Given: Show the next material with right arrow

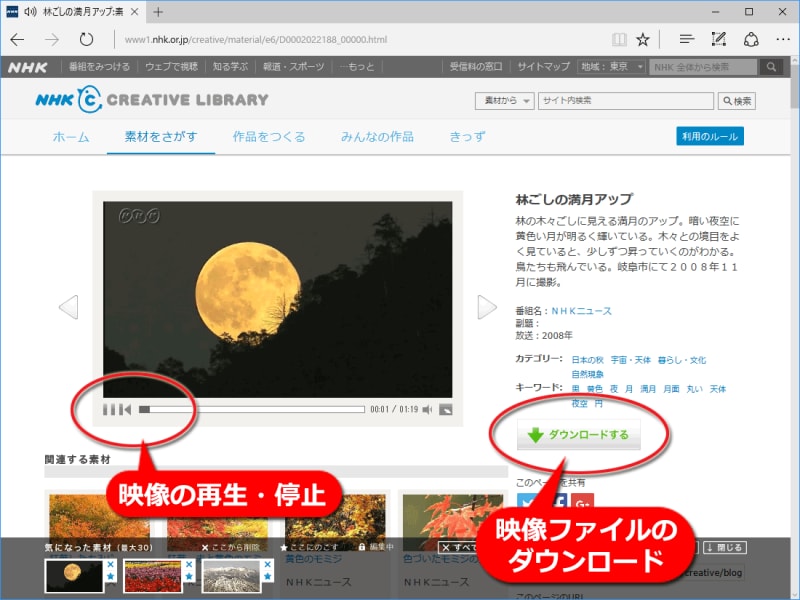Looking at the screenshot, I should pyautogui.click(x=486, y=308).
